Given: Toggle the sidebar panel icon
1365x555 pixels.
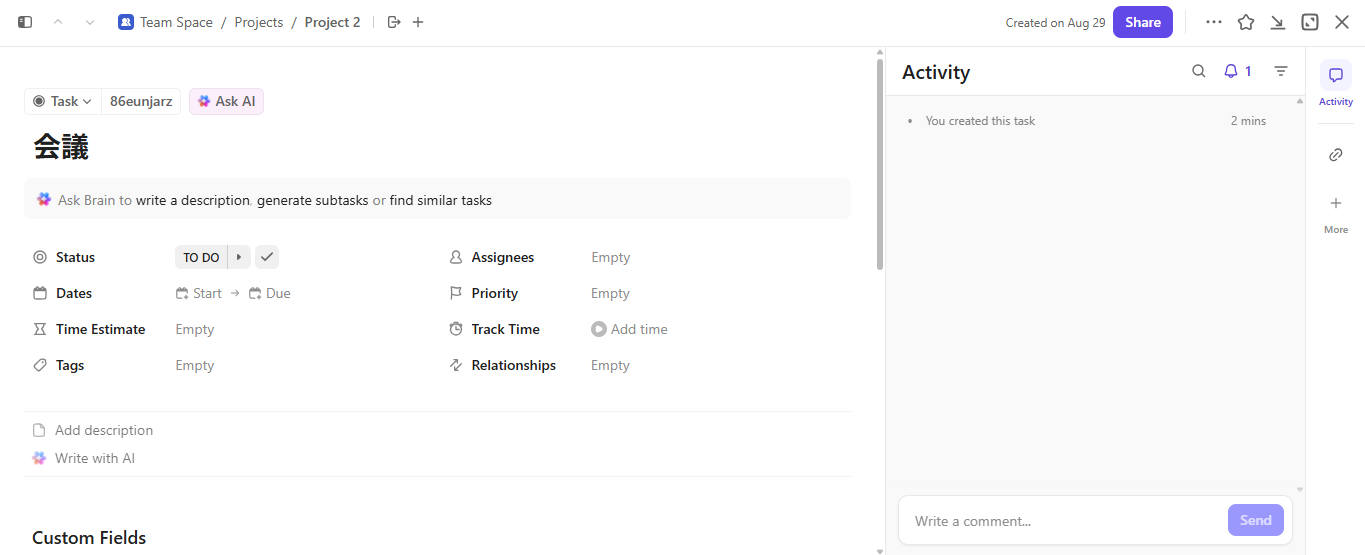Looking at the screenshot, I should click(25, 22).
